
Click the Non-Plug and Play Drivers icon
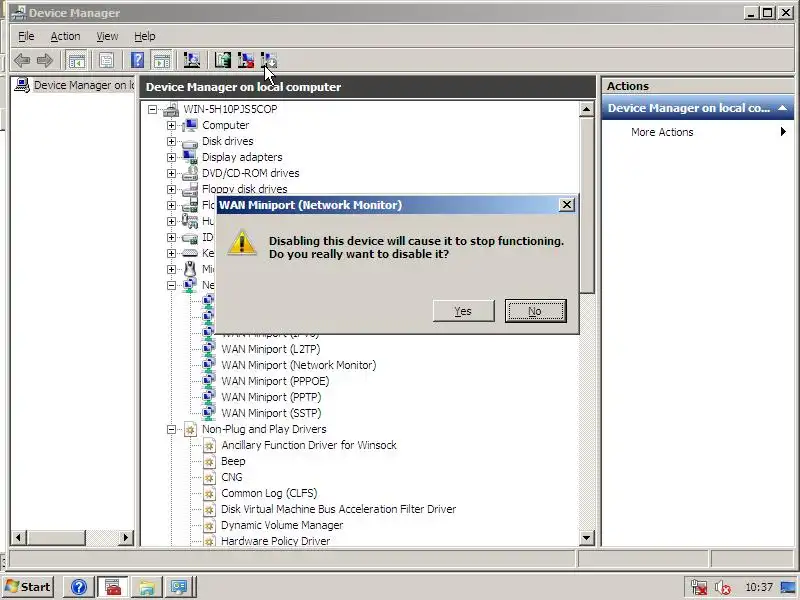[x=190, y=430]
